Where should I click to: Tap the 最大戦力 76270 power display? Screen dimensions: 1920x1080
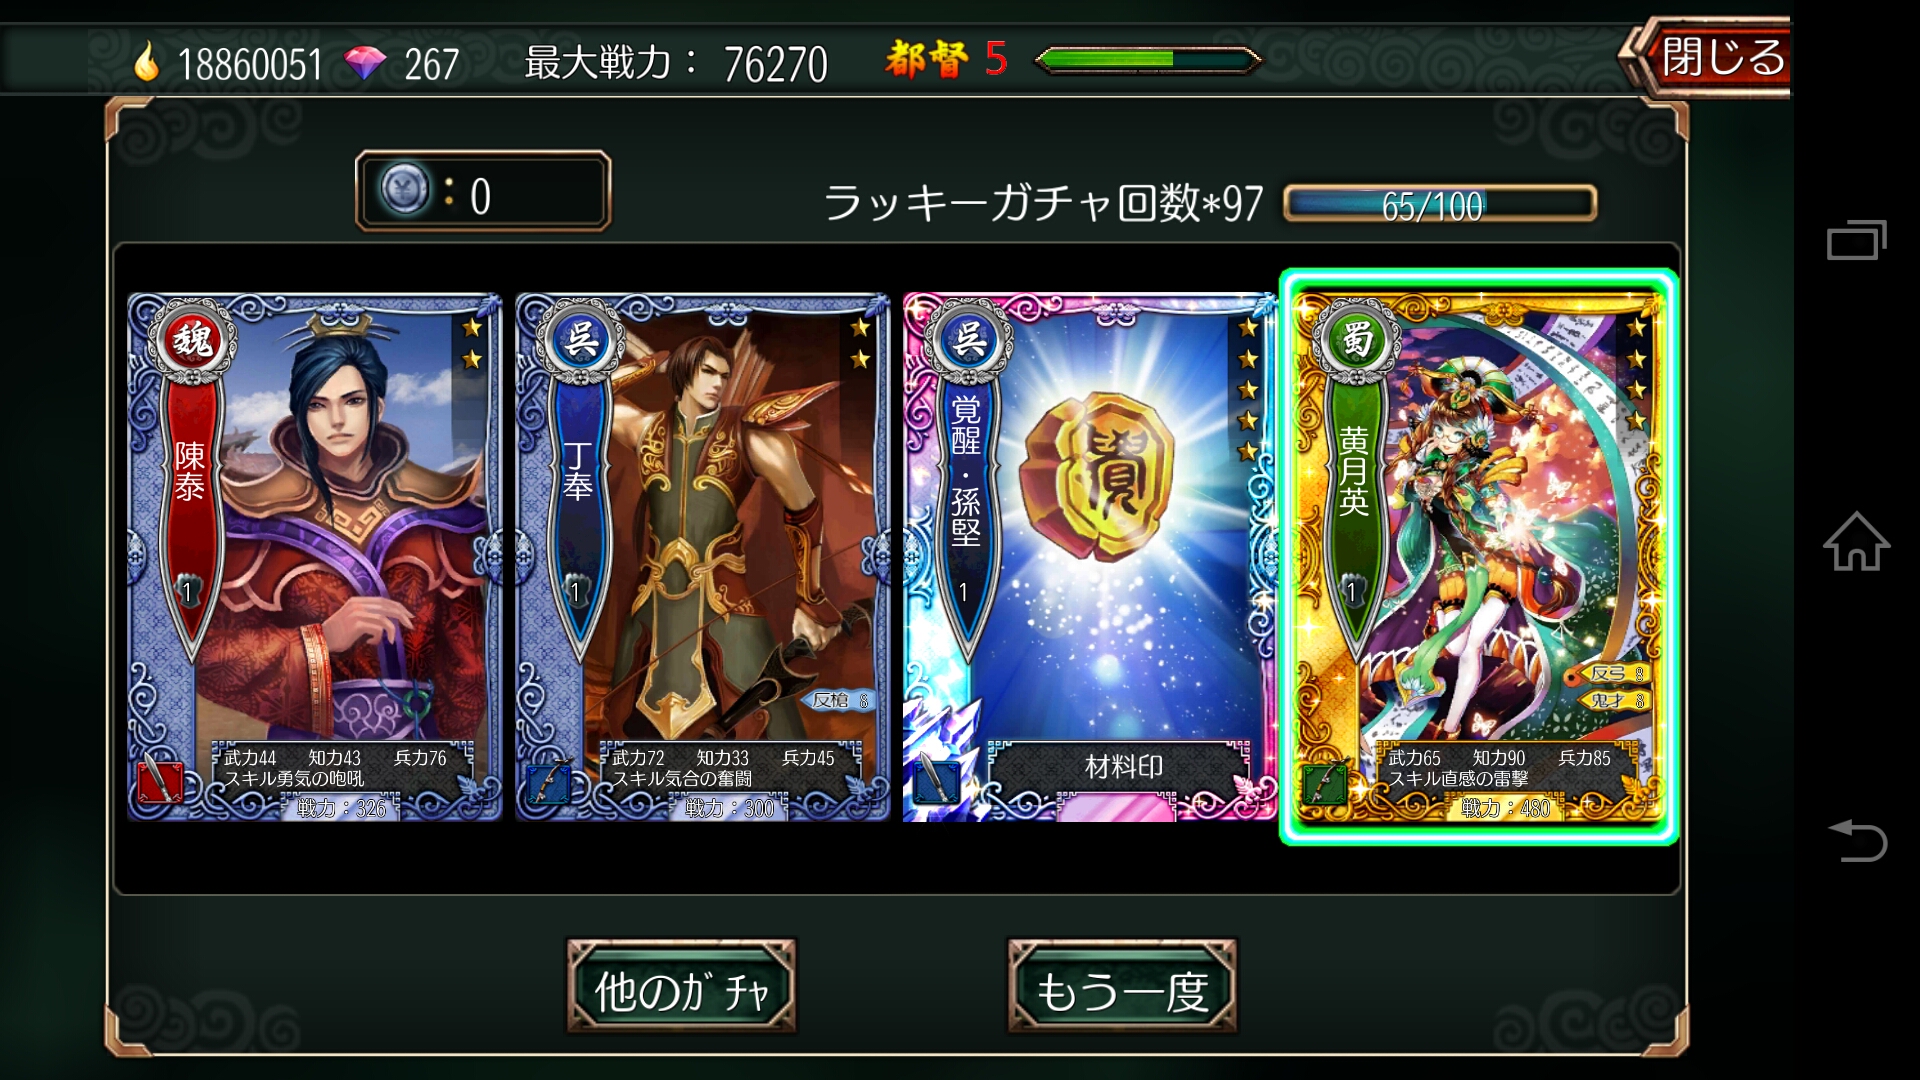[676, 63]
